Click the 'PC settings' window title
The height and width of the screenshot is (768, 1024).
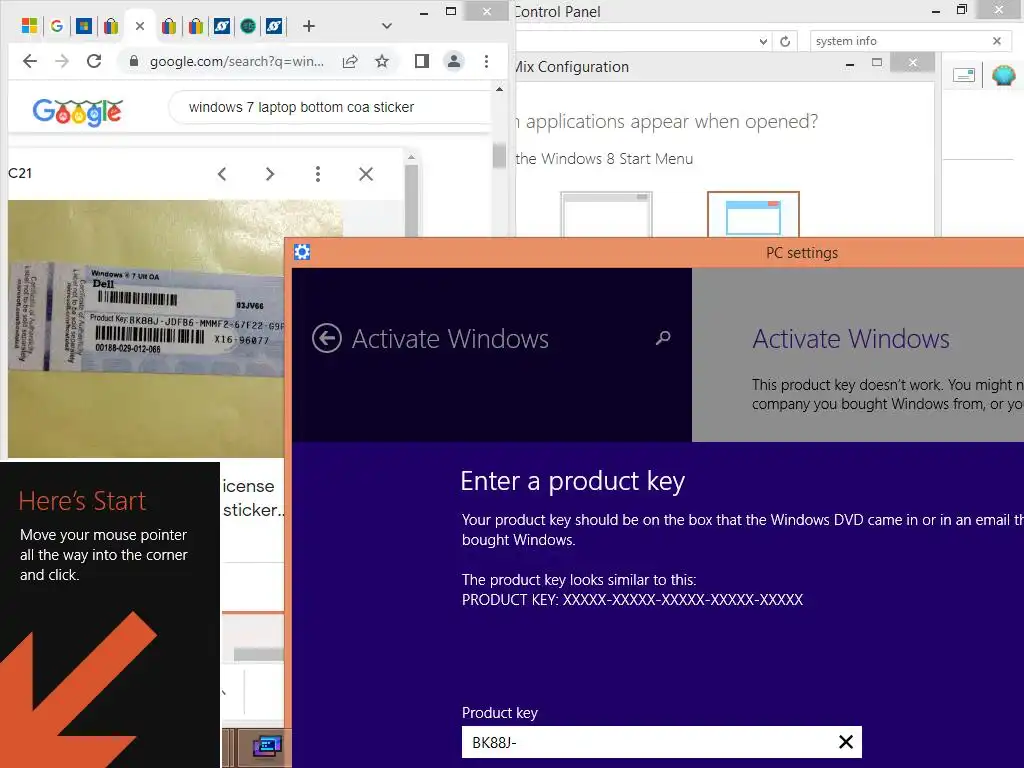point(801,253)
